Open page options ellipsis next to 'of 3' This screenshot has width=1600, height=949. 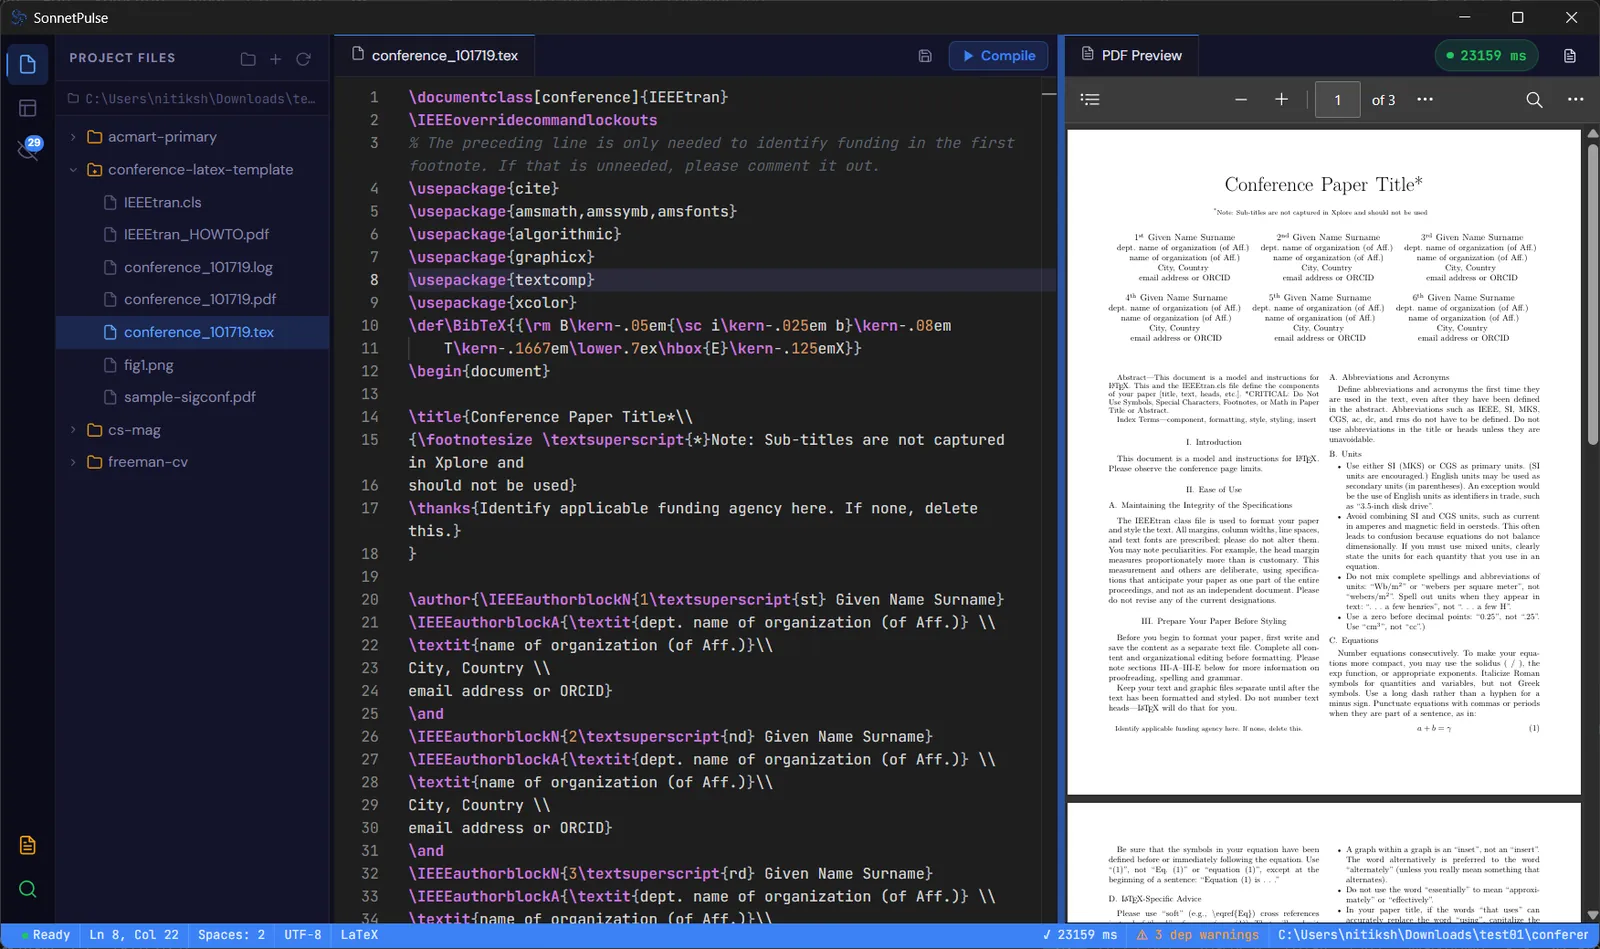point(1425,100)
